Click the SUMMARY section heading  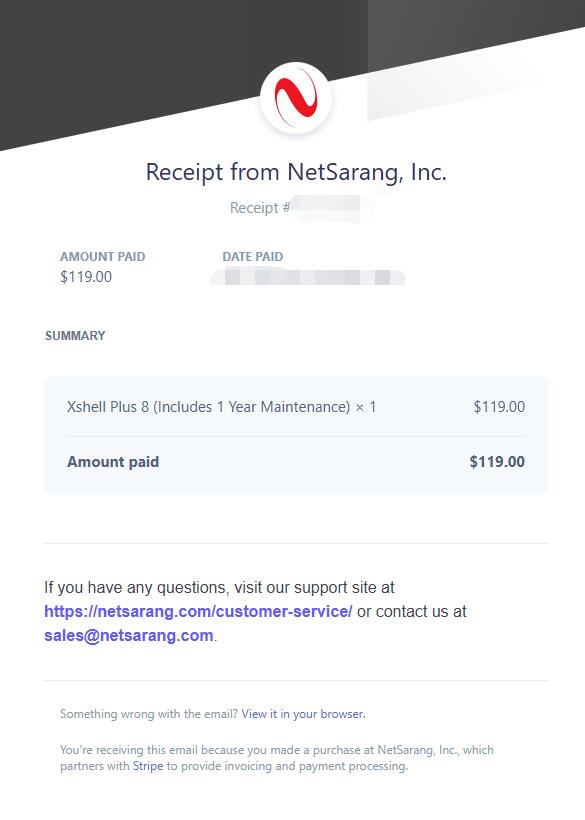[75, 336]
